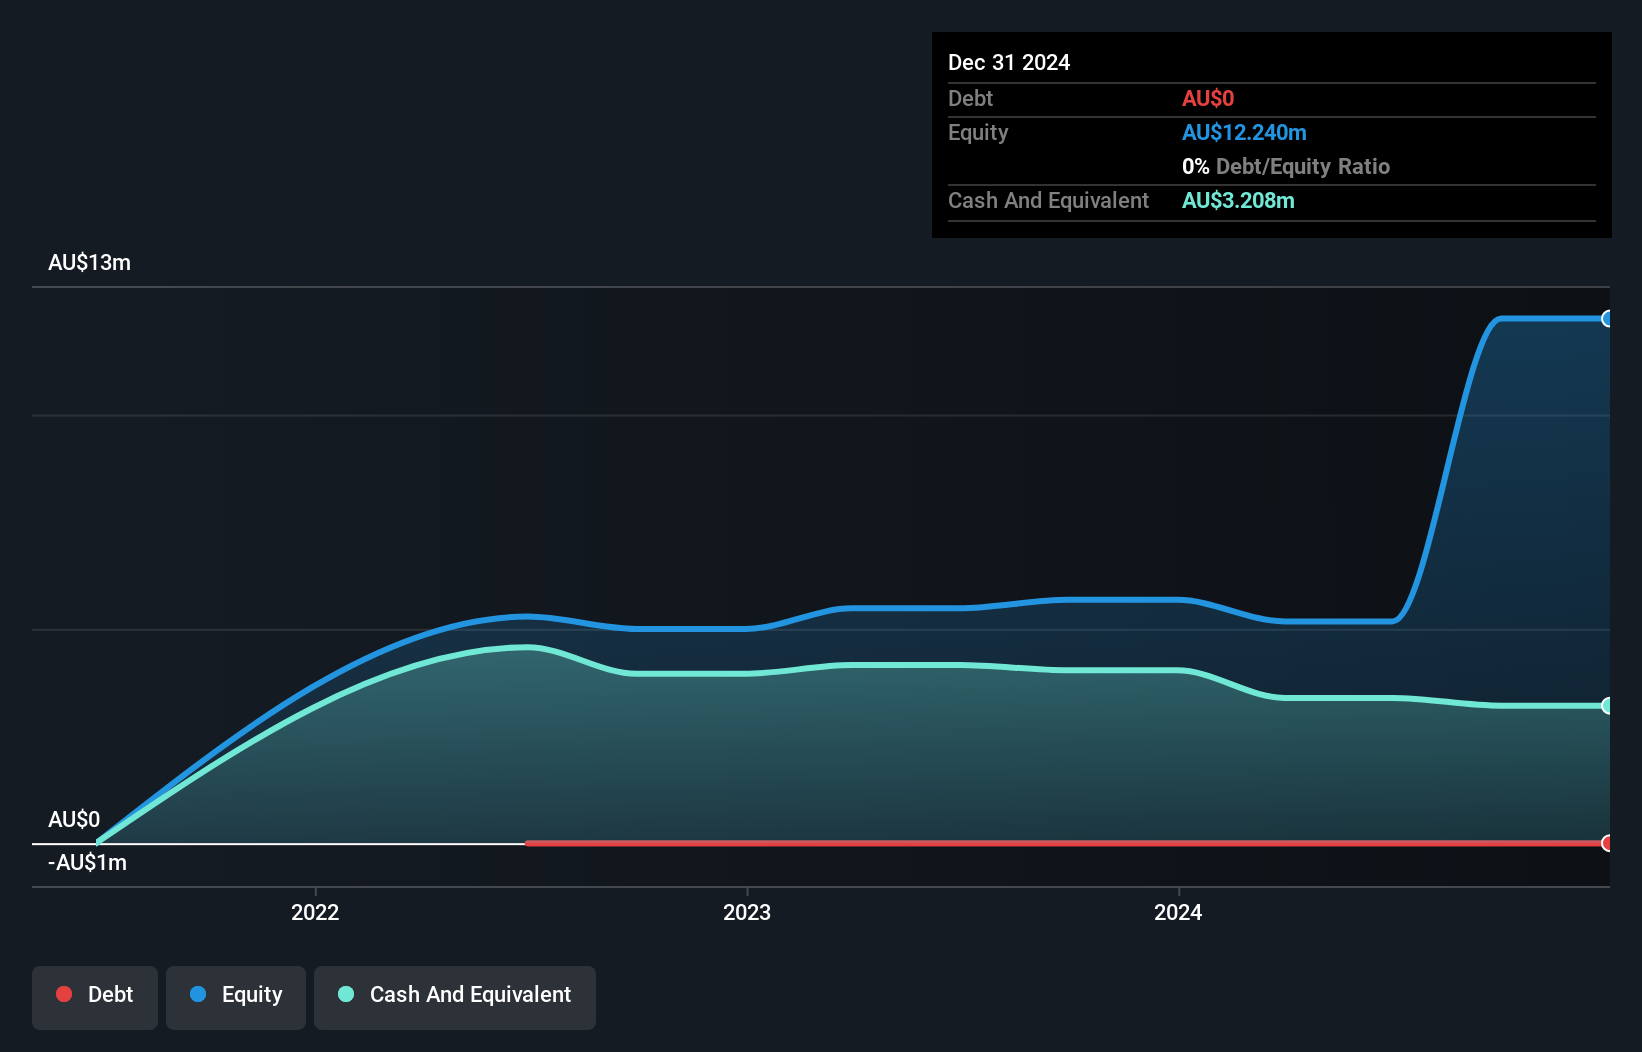Viewport: 1642px width, 1052px height.
Task: Click the AU$12.240m equity value in tooltip
Action: point(1244,132)
